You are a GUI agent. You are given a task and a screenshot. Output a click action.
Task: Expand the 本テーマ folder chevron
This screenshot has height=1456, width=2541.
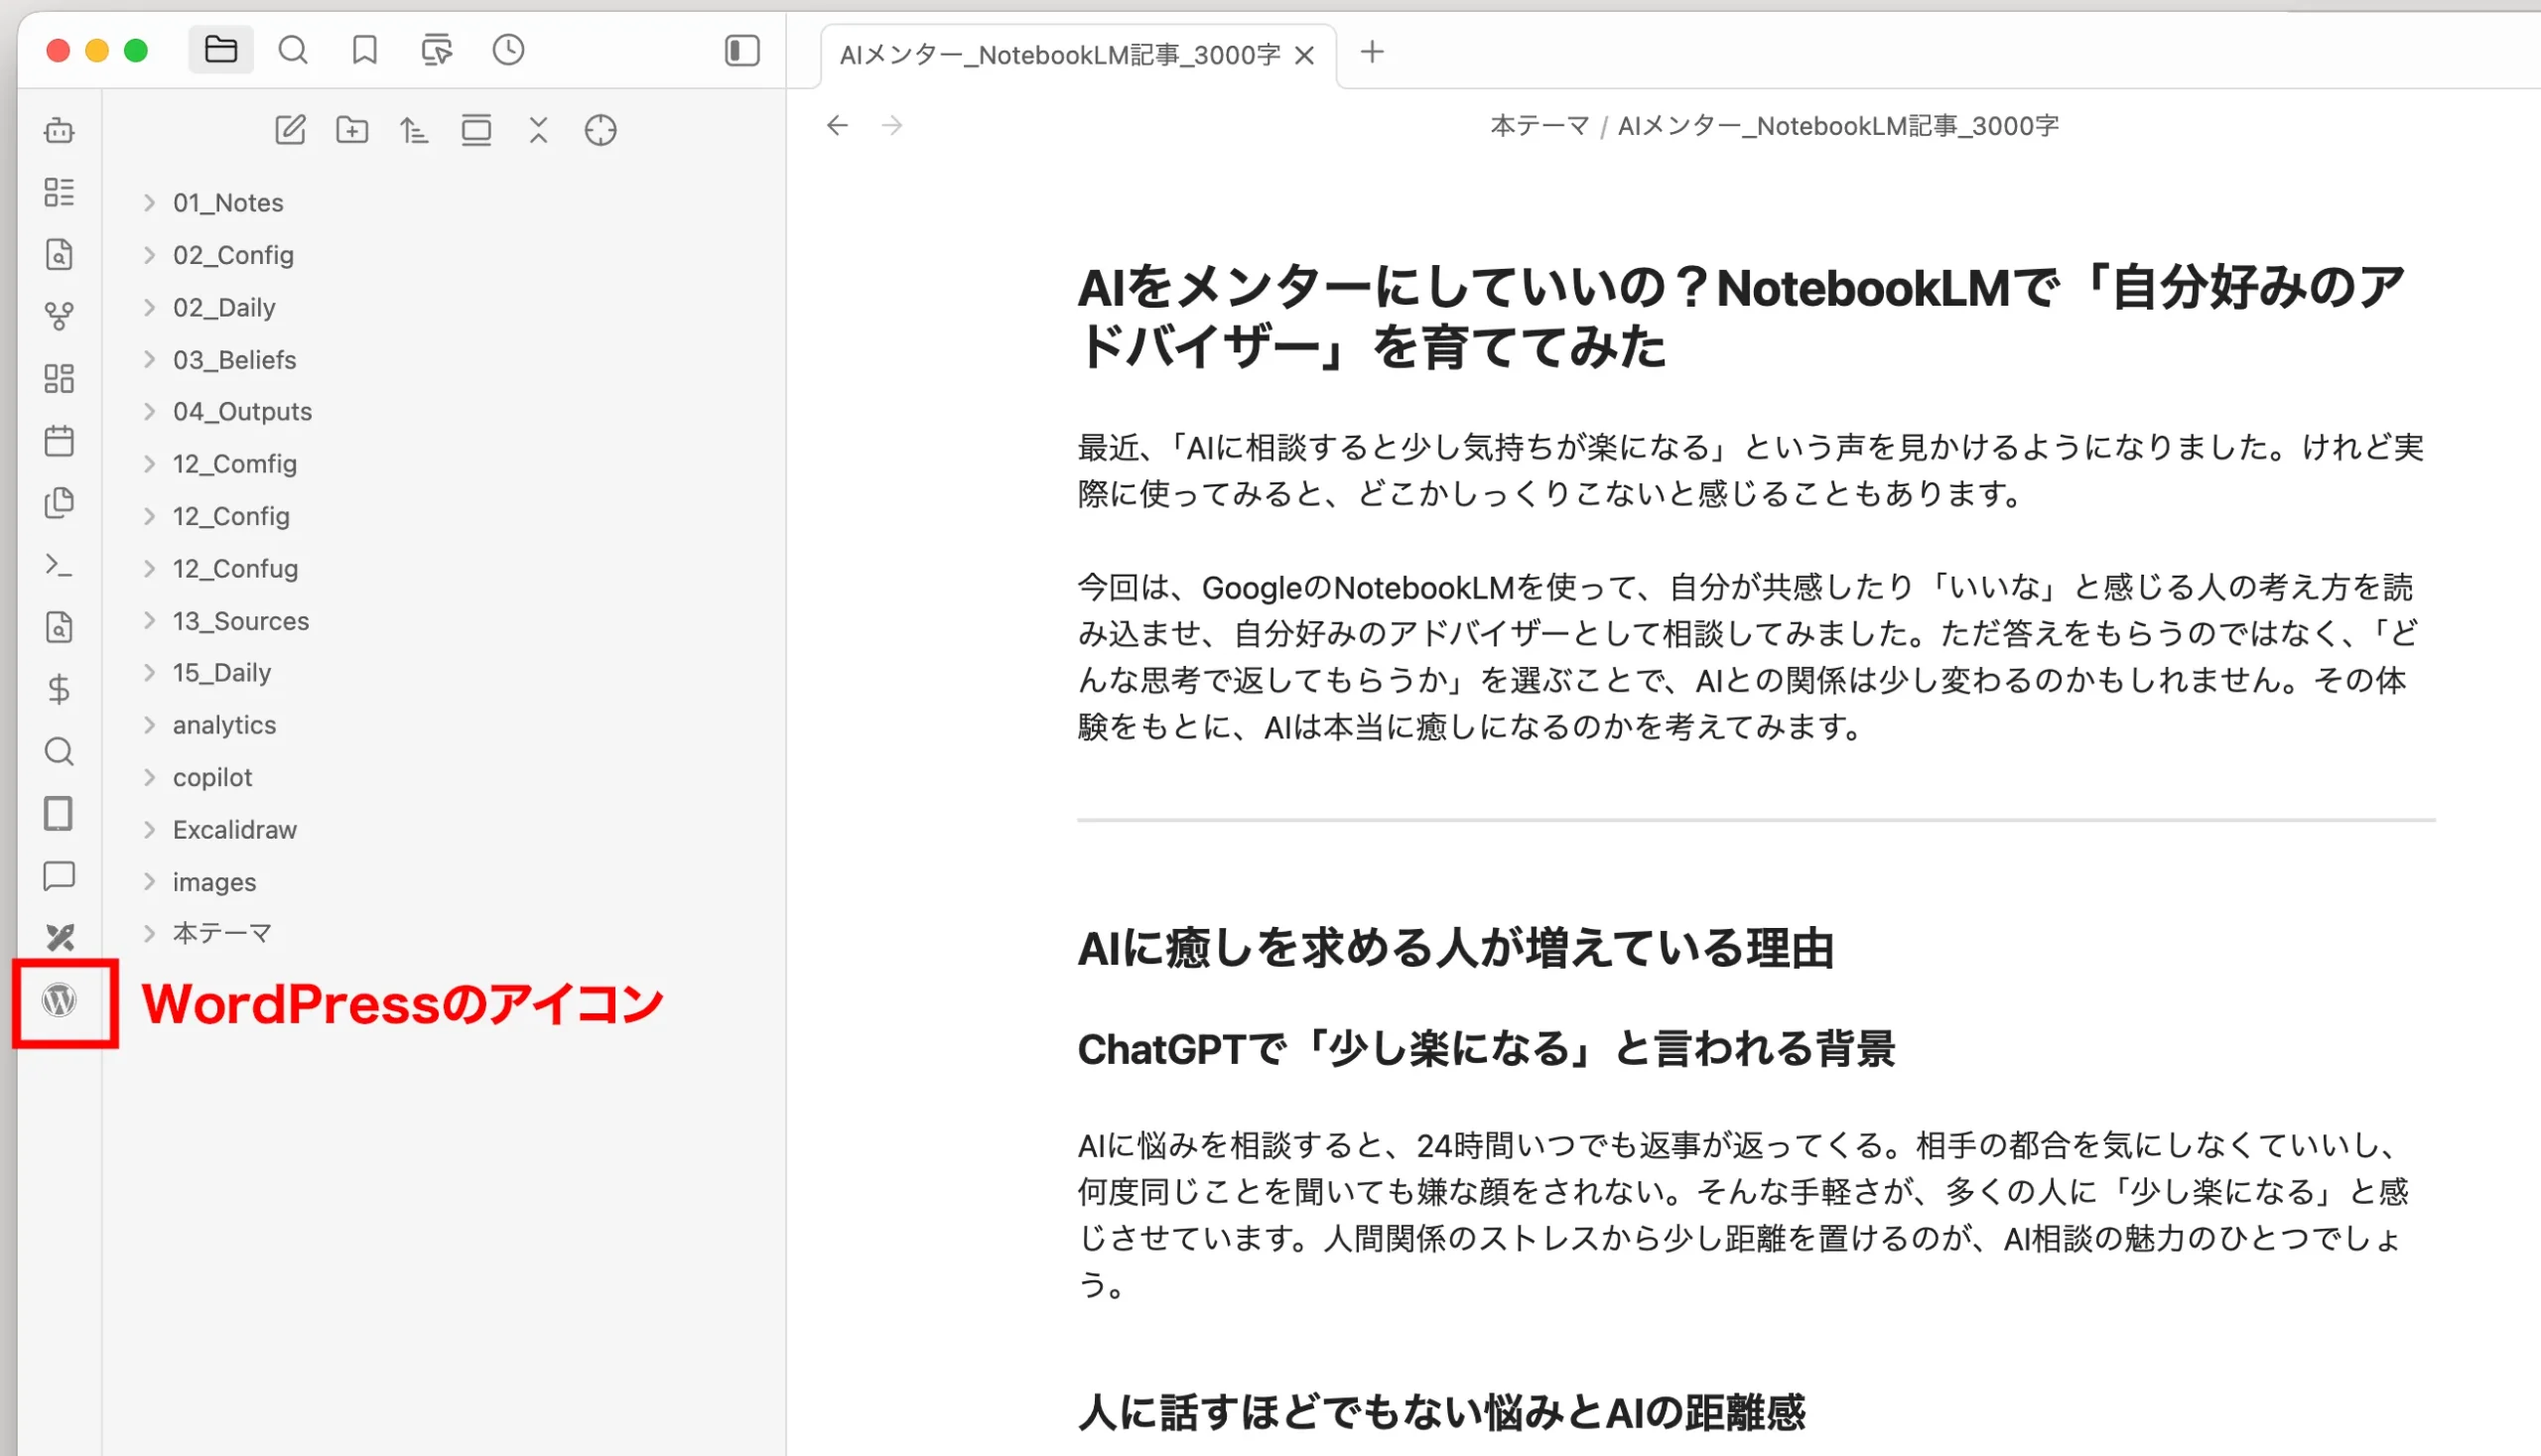(x=150, y=934)
